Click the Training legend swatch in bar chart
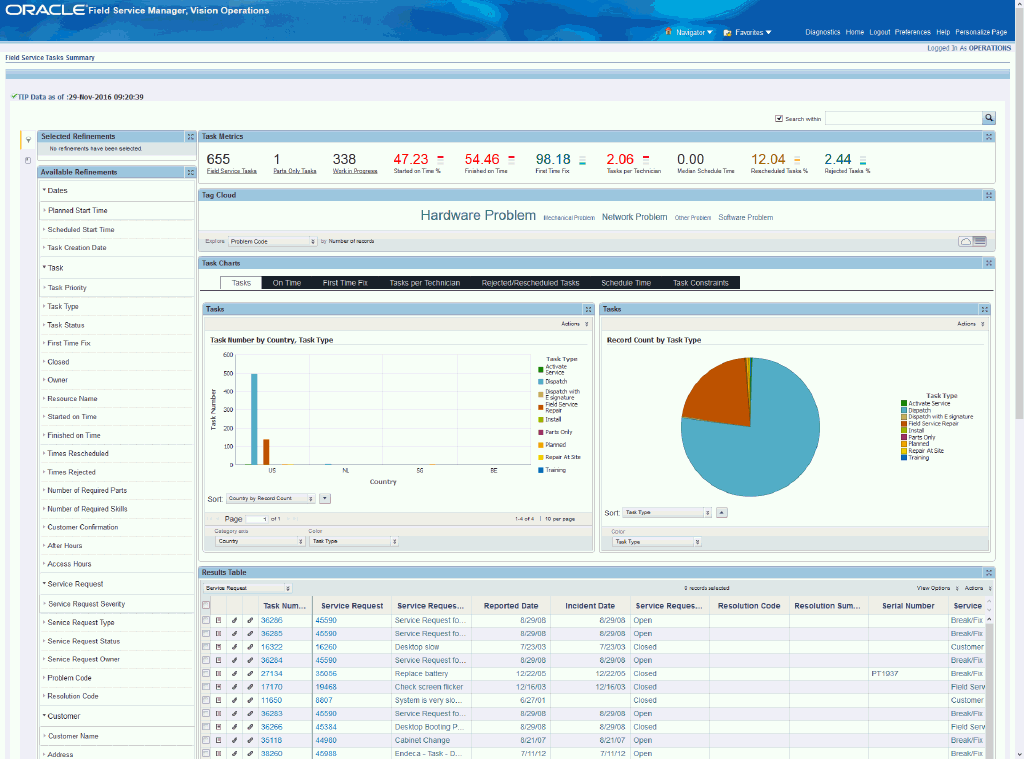 tap(541, 470)
